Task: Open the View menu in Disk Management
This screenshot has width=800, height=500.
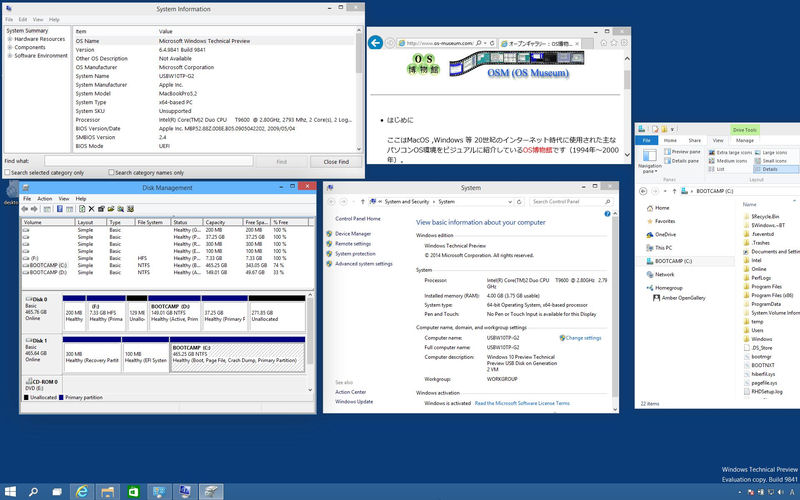Action: tap(64, 198)
